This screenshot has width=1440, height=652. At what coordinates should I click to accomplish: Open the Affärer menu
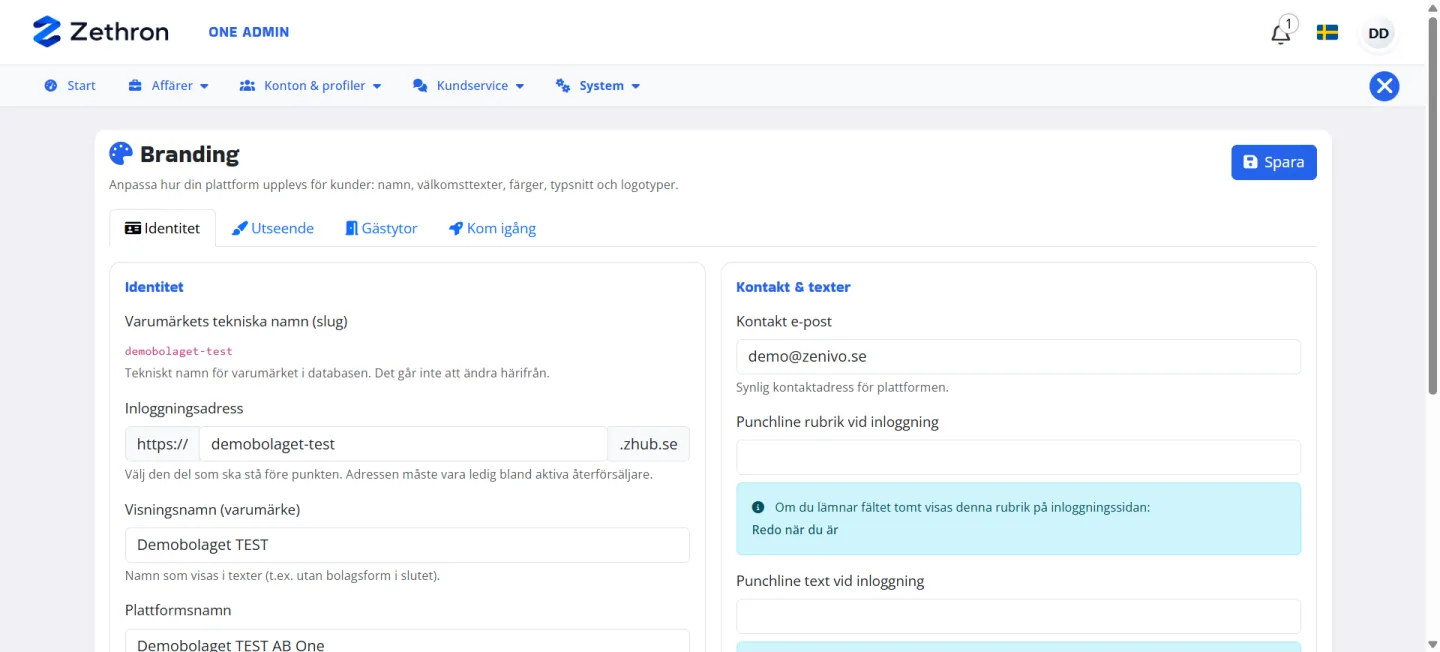tap(169, 86)
